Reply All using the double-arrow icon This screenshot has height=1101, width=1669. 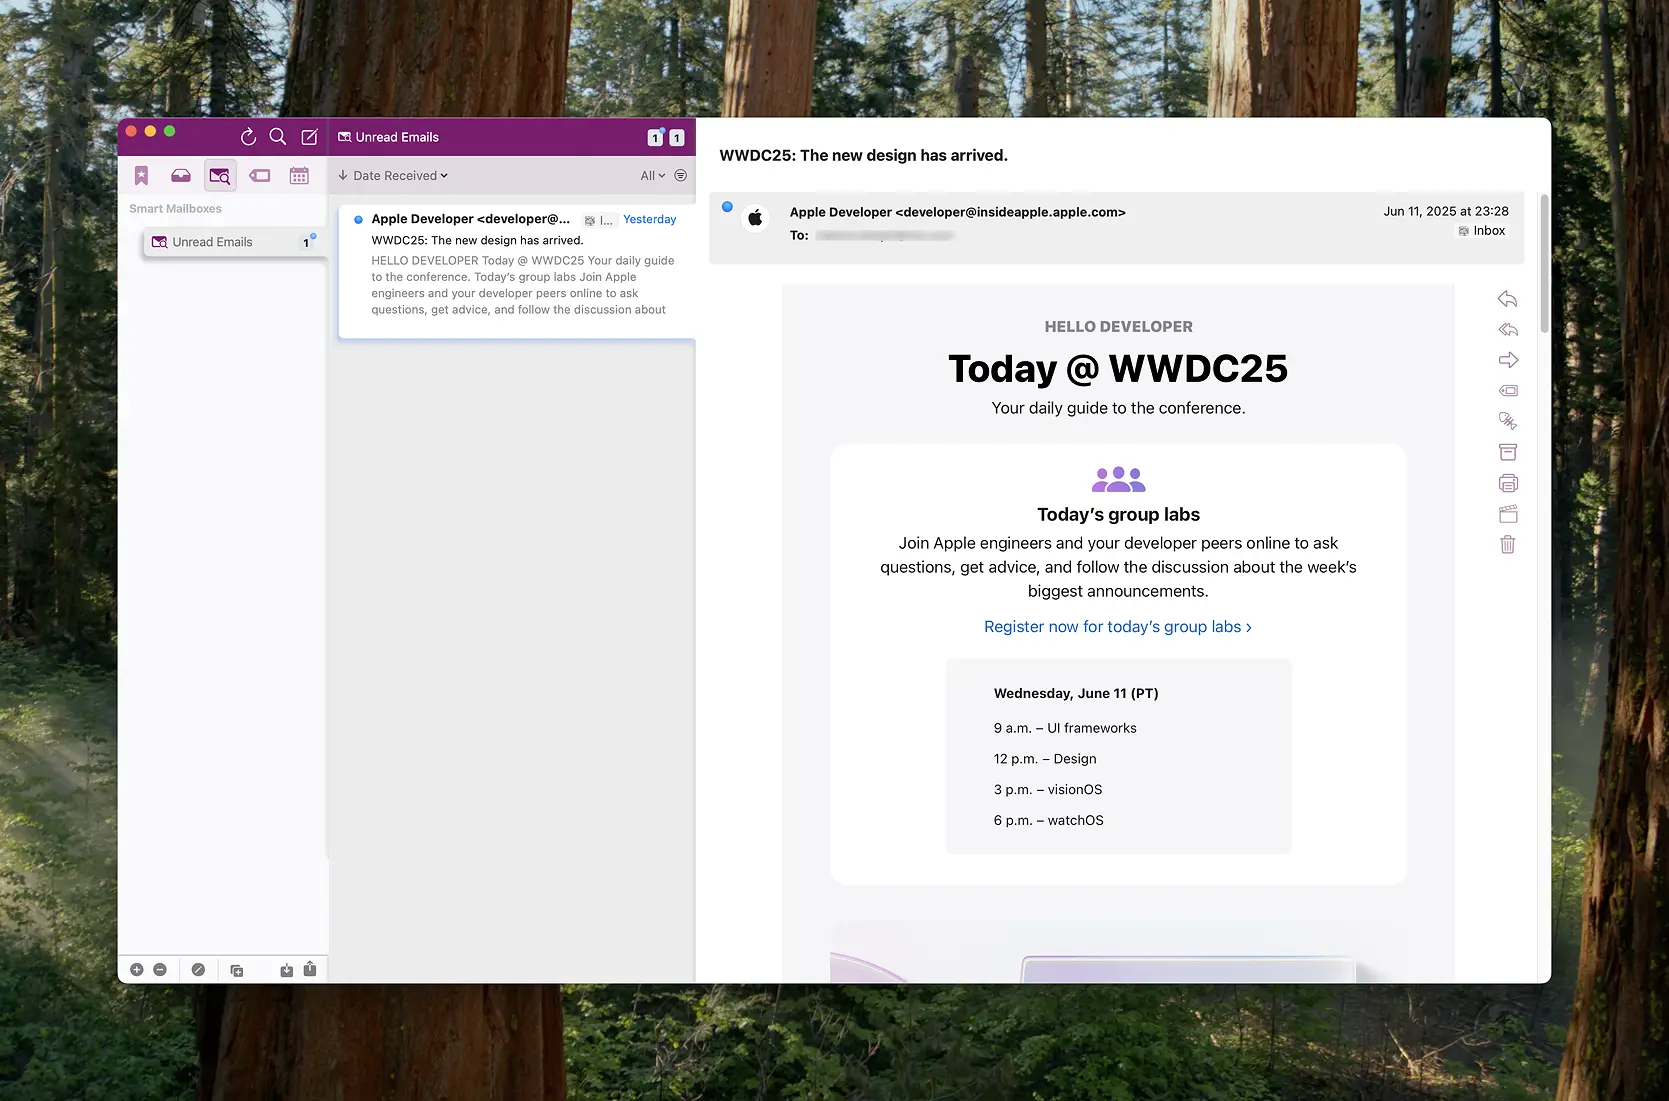coord(1508,329)
